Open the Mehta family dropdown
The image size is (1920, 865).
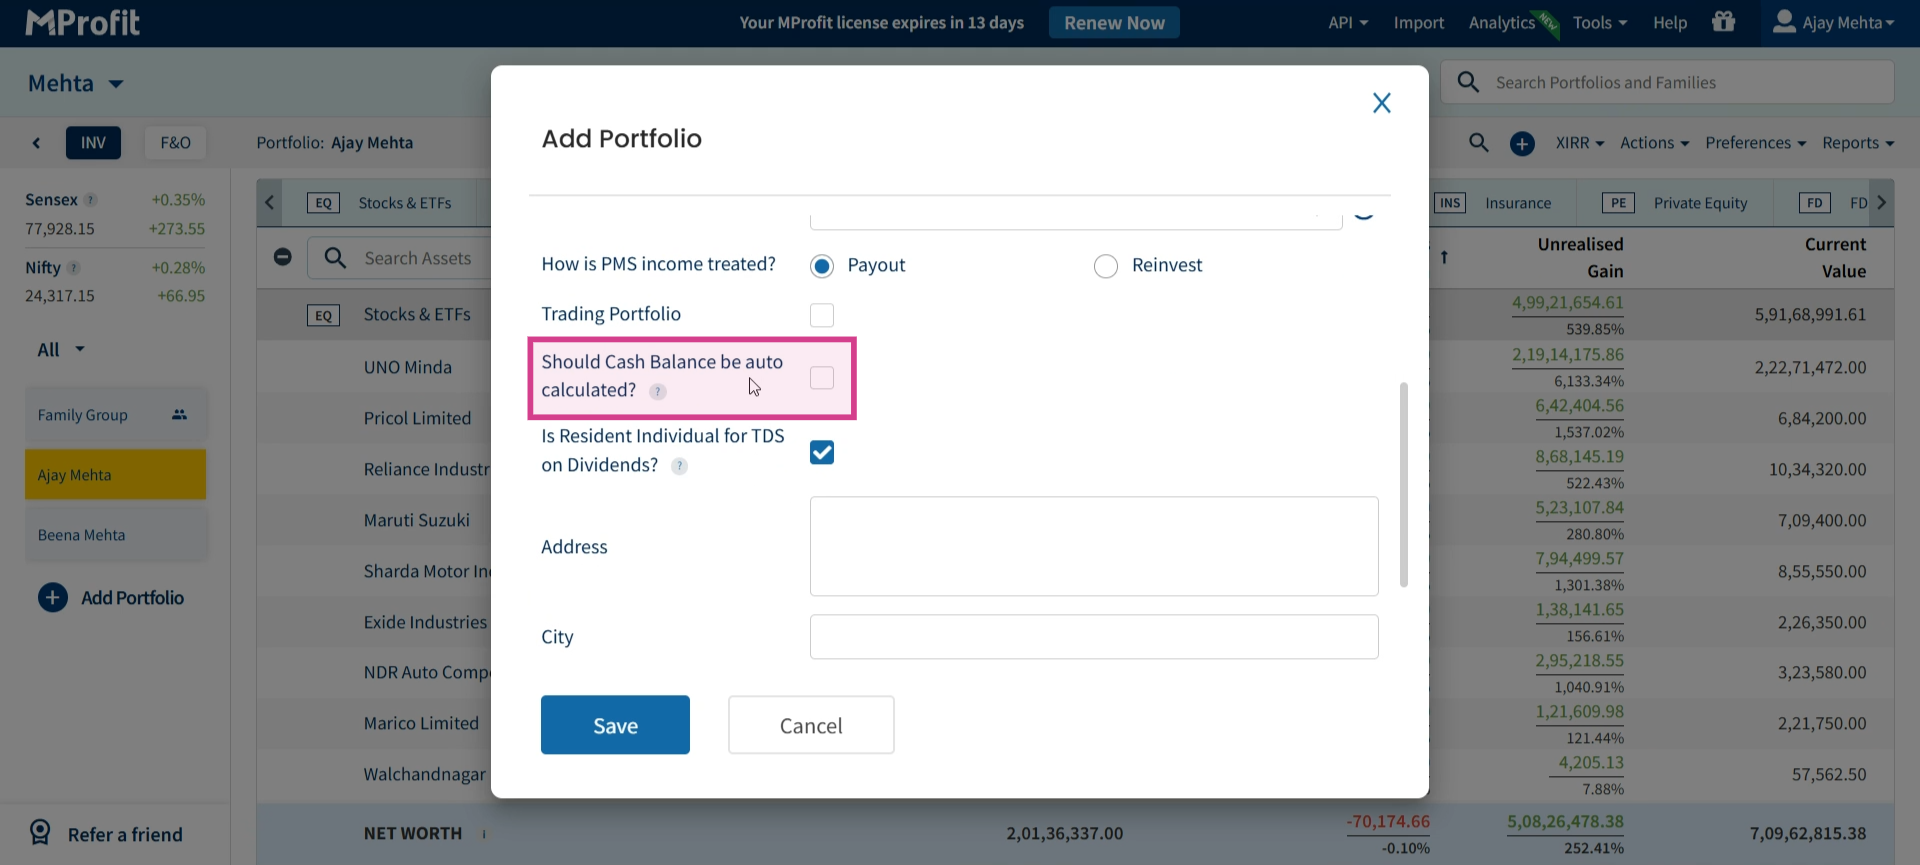[76, 83]
